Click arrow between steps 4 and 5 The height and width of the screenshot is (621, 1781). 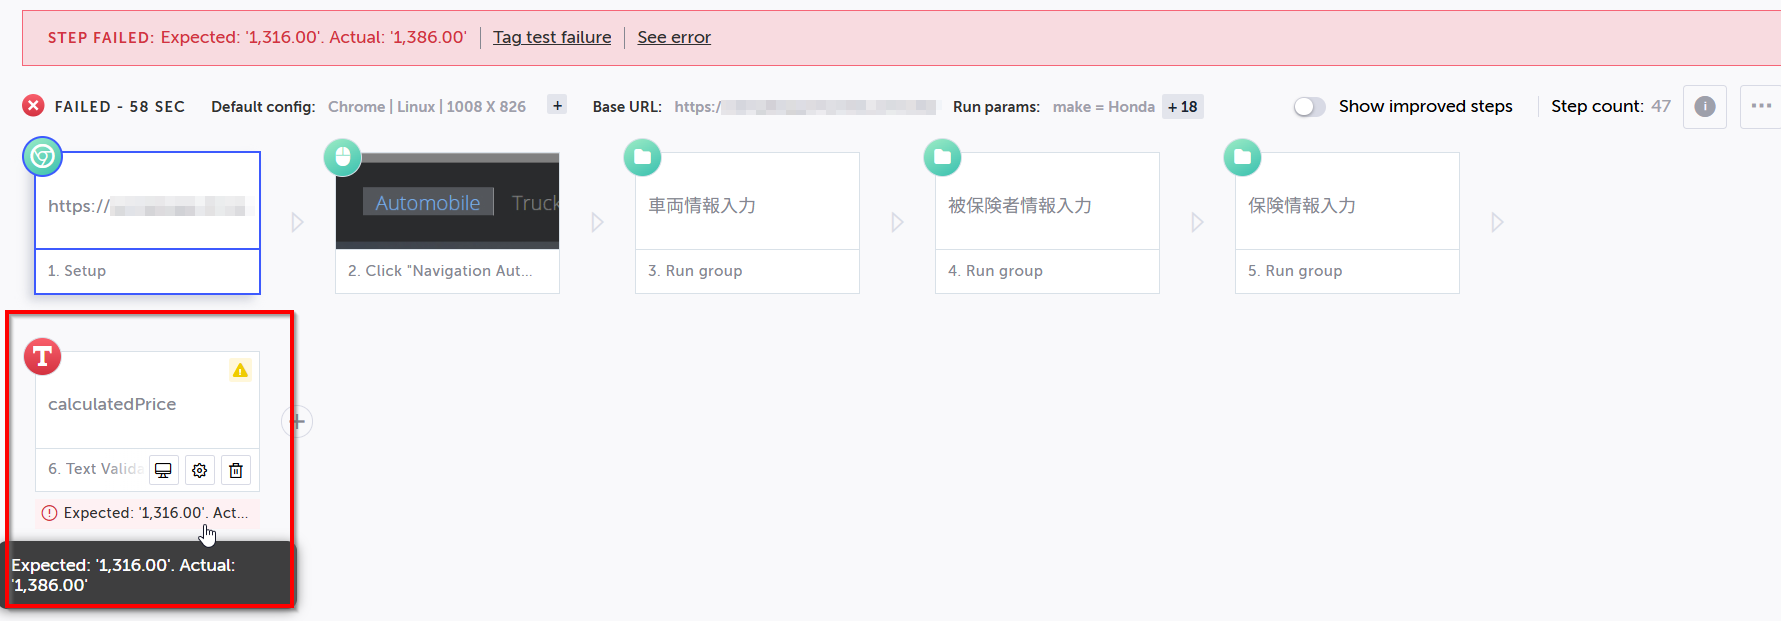click(x=1197, y=222)
